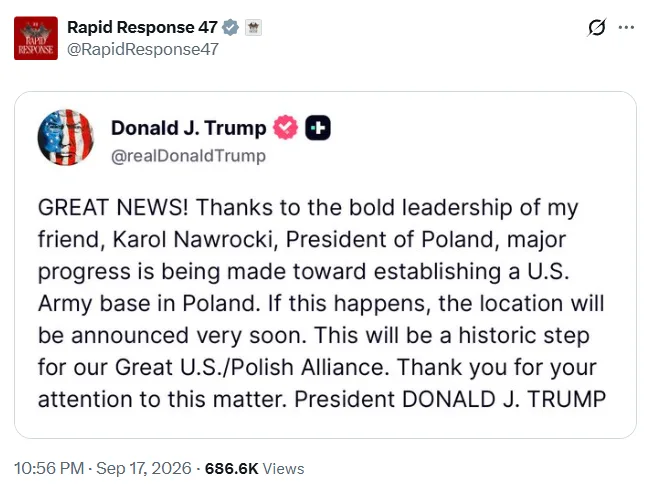Image resolution: width=645 pixels, height=489 pixels.
Task: Open the Rapid Response red profile avatar
Action: [x=36, y=38]
